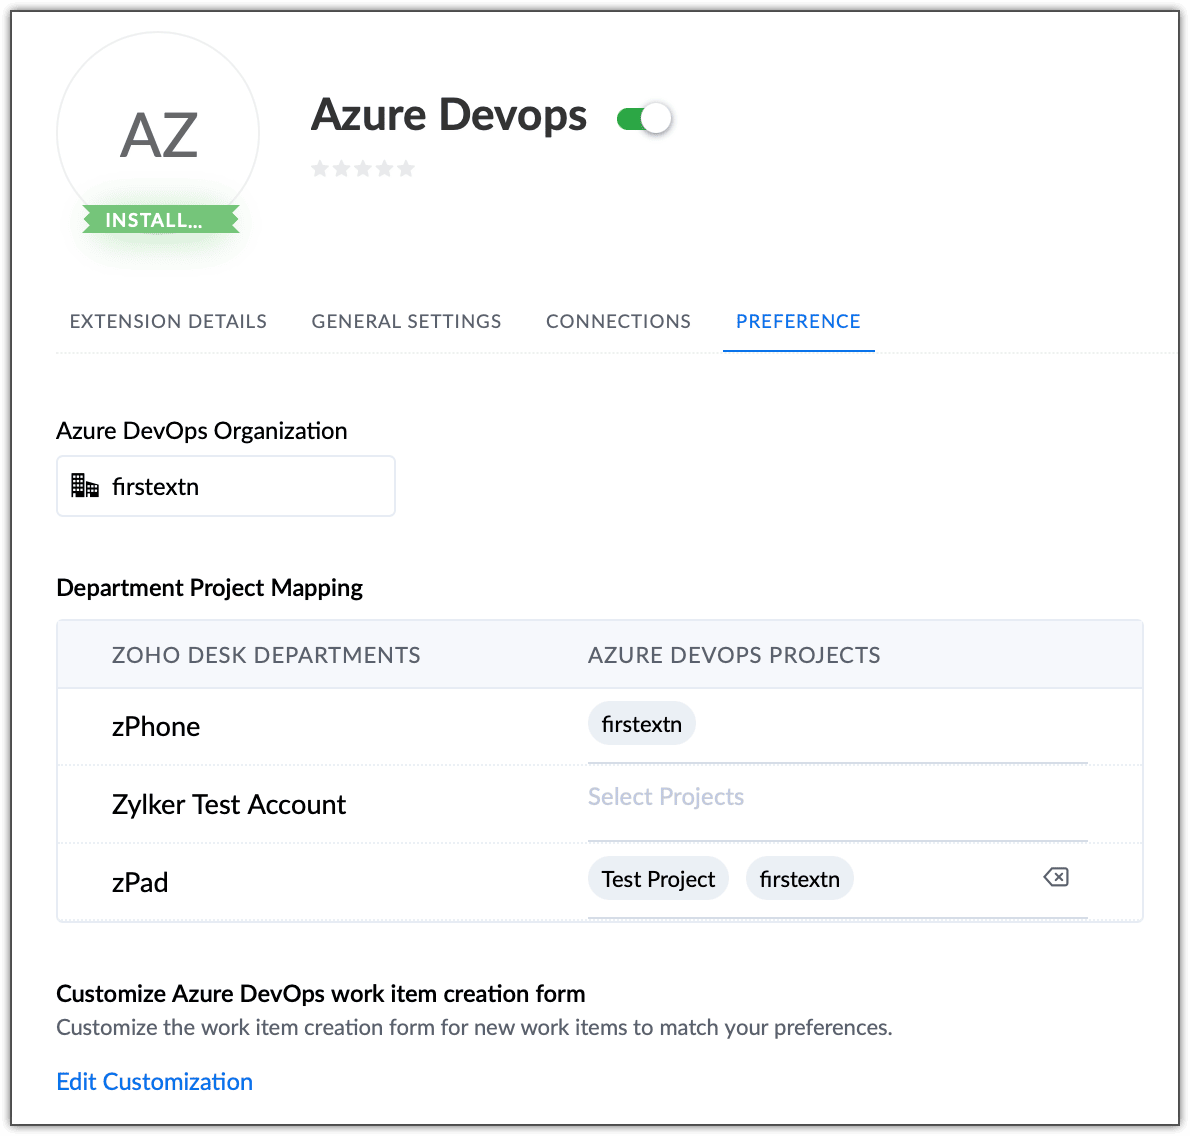
Task: Click the zPad department name
Action: (x=140, y=883)
